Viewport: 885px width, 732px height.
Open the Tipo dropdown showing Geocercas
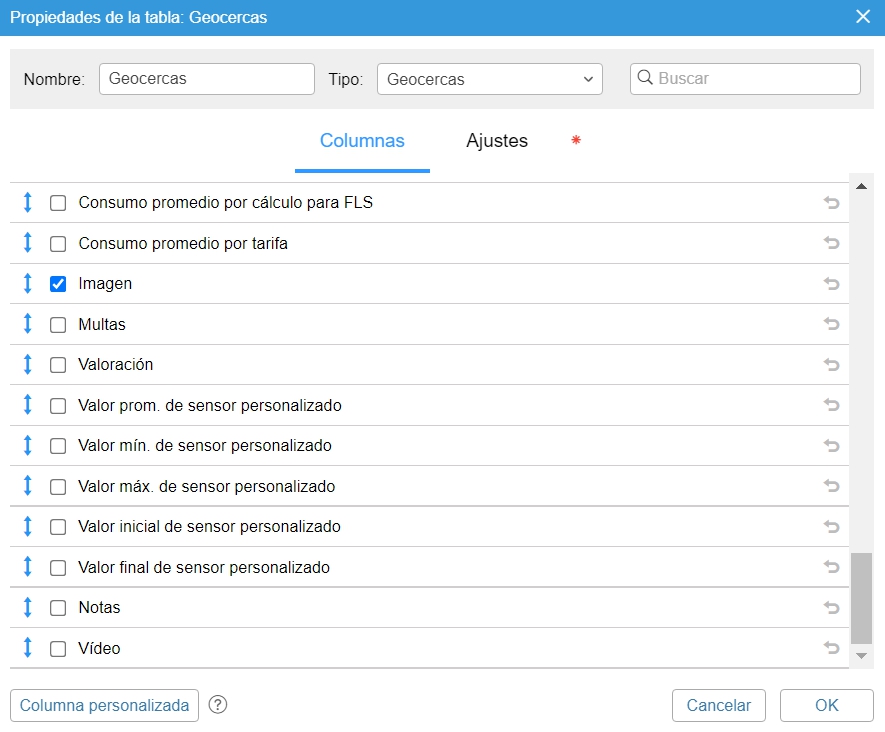(489, 79)
